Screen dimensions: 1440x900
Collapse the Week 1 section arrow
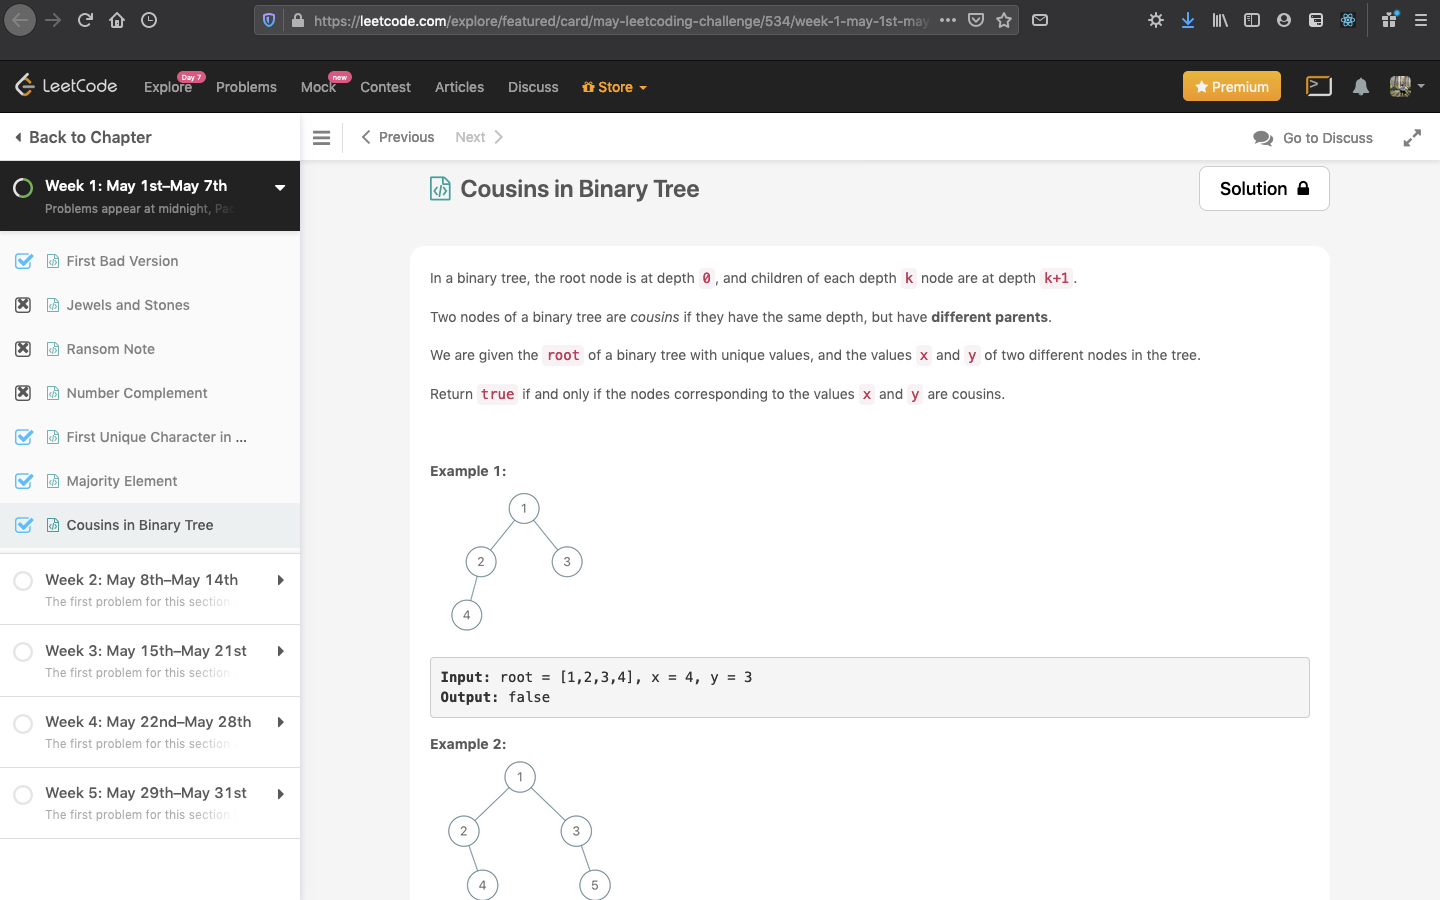[280, 187]
